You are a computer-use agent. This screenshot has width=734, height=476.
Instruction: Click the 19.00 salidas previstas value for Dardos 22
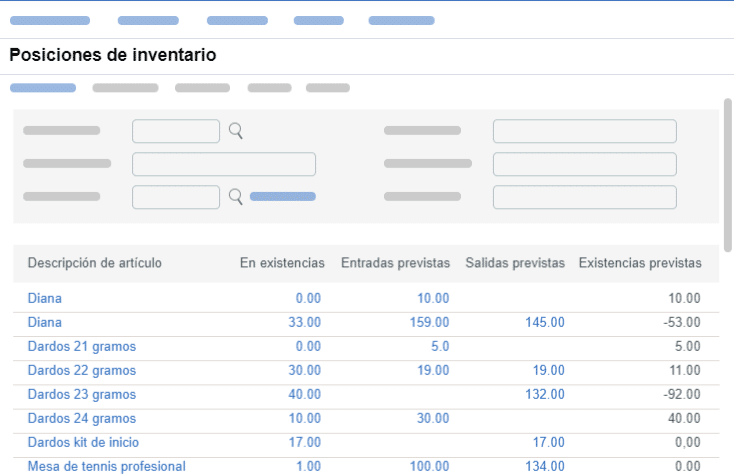point(549,370)
